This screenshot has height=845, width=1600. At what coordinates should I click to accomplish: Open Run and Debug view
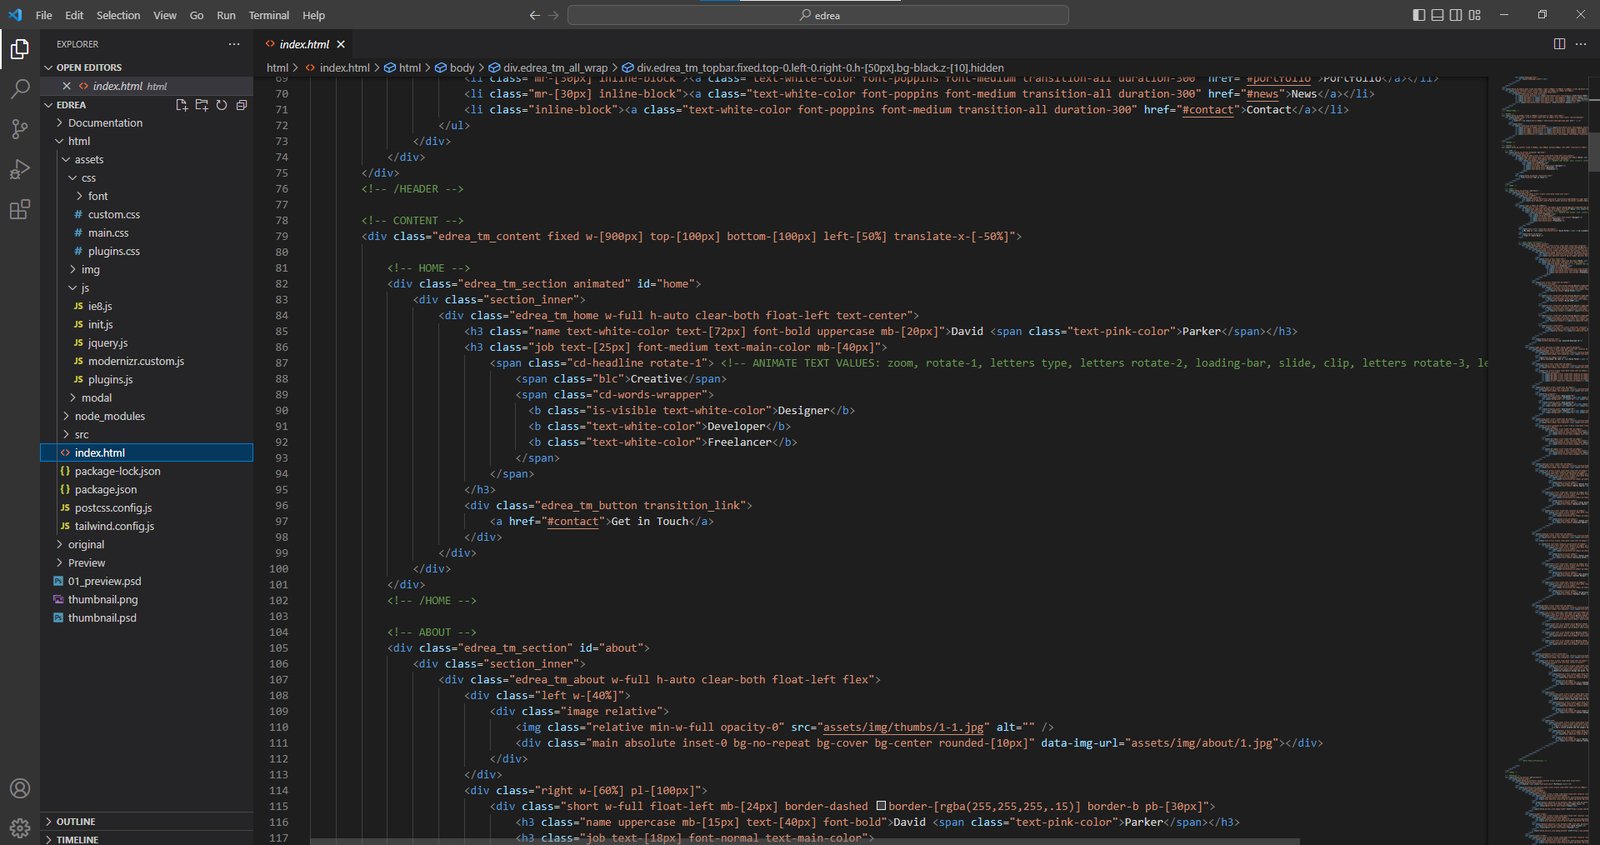pyautogui.click(x=20, y=170)
